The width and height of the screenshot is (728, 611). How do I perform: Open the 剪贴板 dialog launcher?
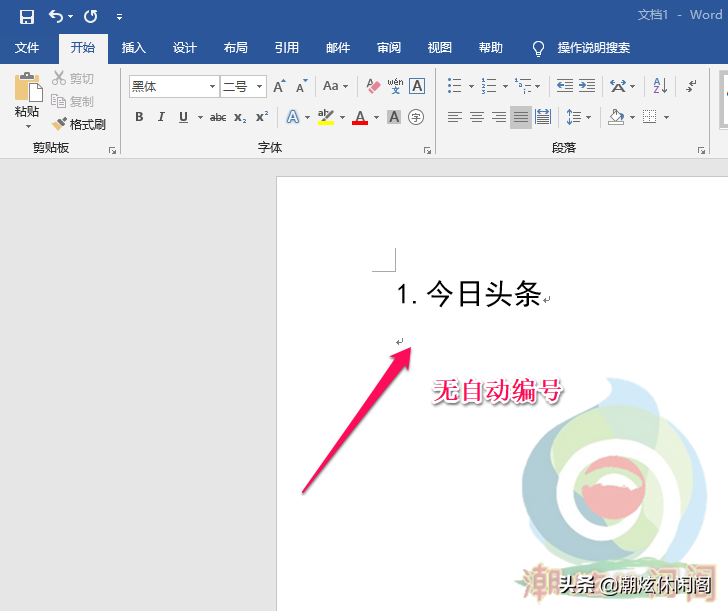(112, 150)
